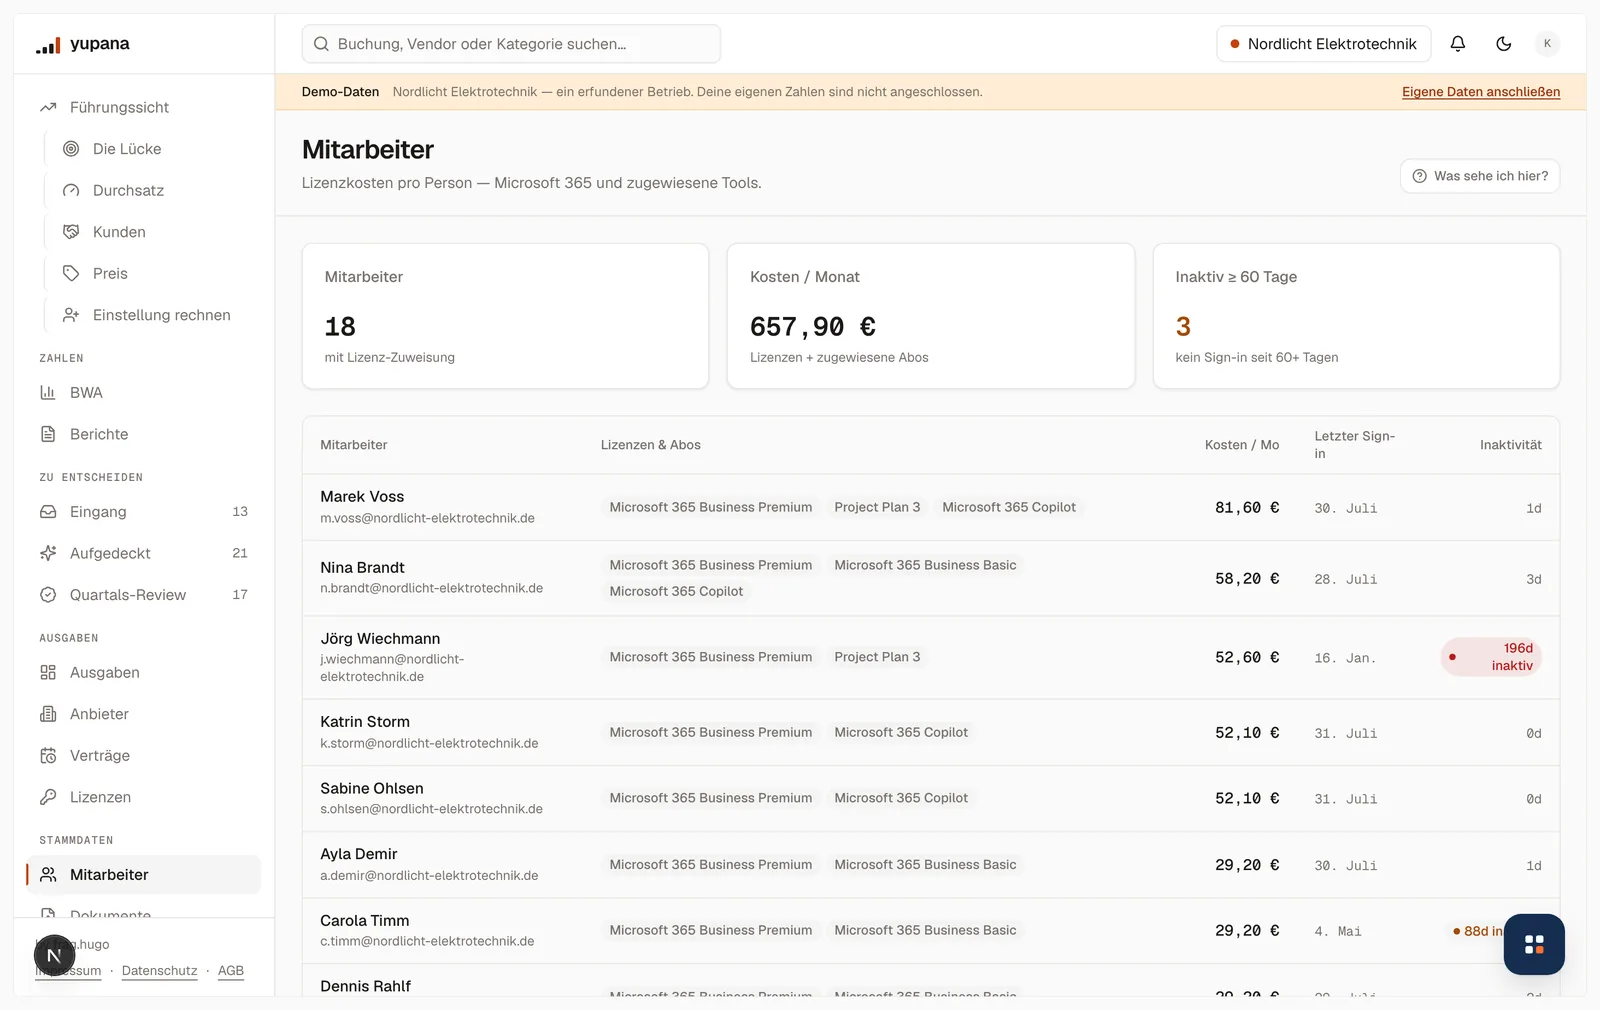Click Microsoft 365 Copilot tag for Marek Voss

pos(1009,507)
